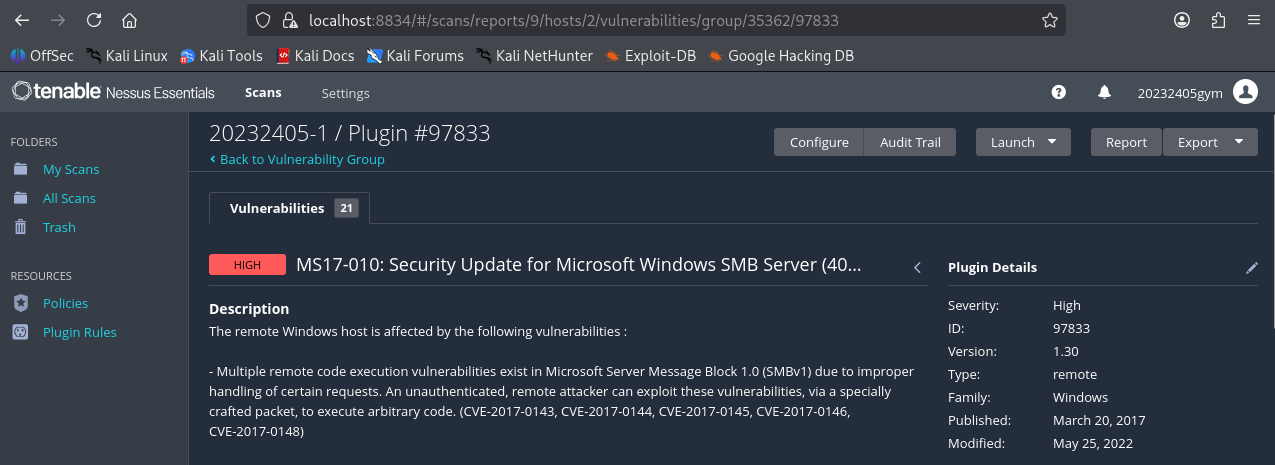
Task: Click the Configure button
Action: coord(819,142)
